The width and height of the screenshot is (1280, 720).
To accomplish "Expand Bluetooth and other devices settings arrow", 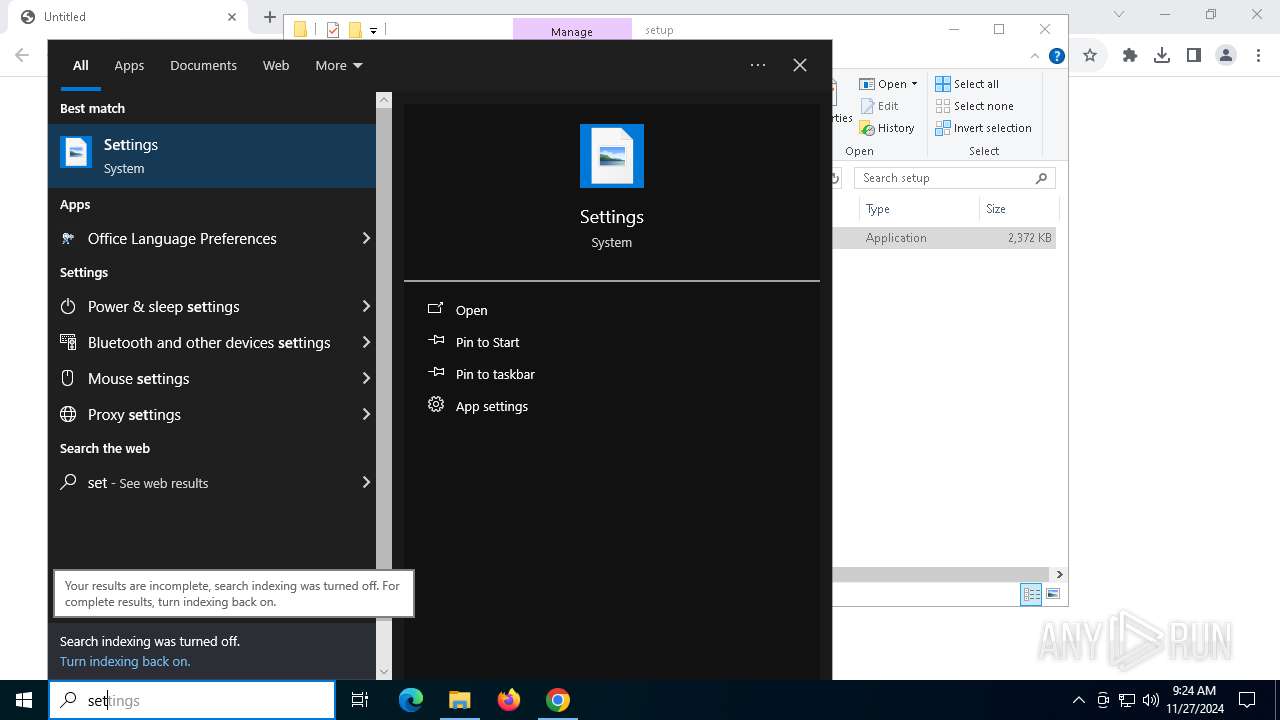I will 366,342.
